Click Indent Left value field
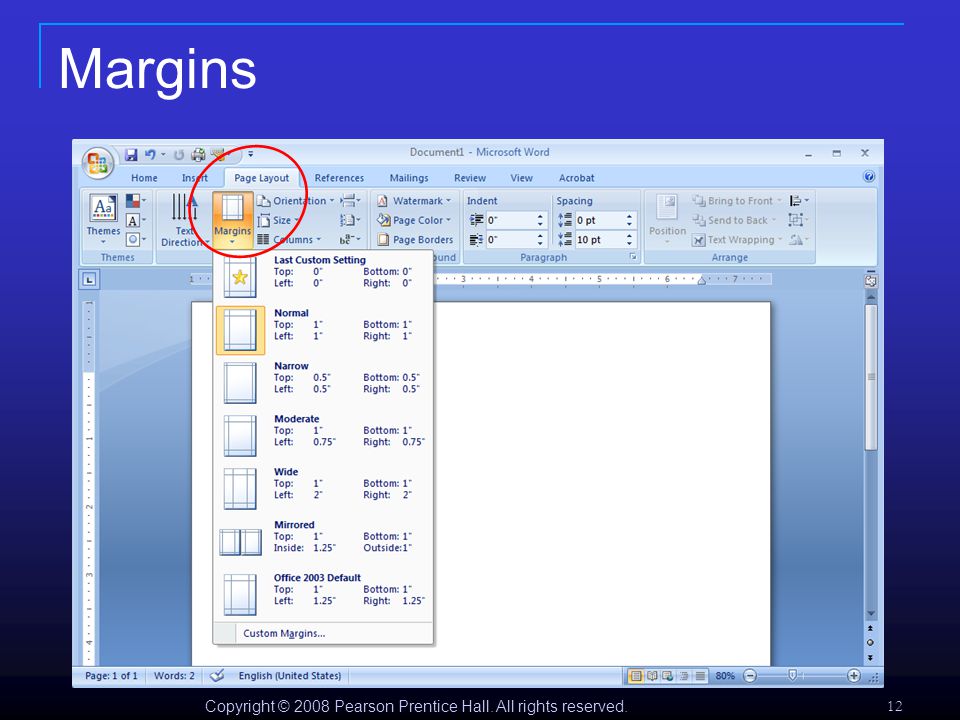The width and height of the screenshot is (960, 720). [x=510, y=220]
